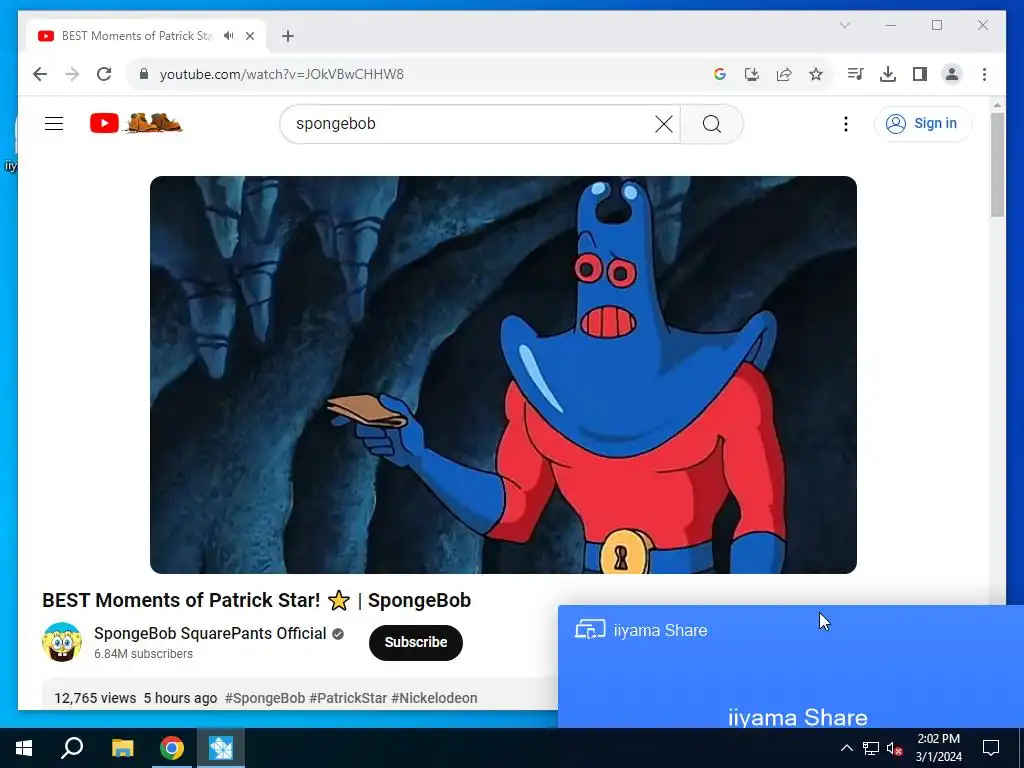1024x768 pixels.
Task: Go to YouTube home via logo
Action: (x=136, y=123)
